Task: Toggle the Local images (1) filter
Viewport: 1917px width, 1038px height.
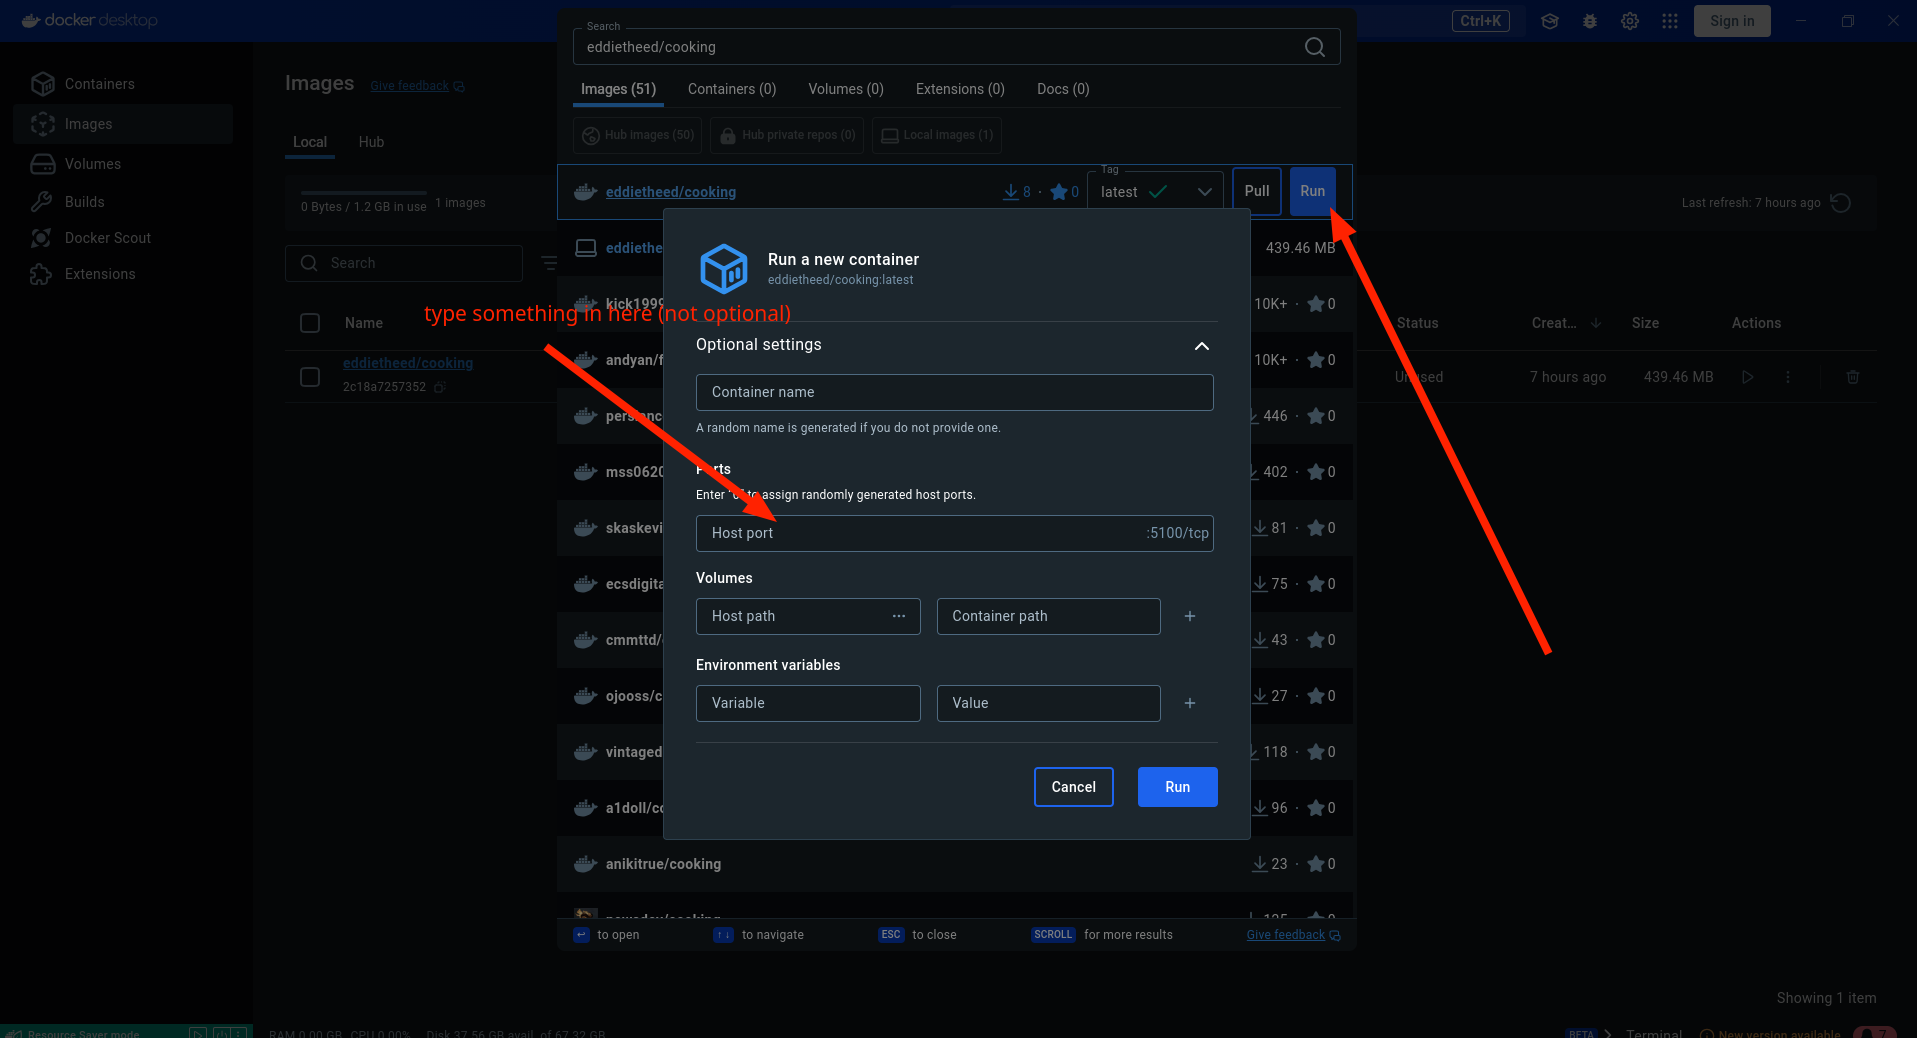Action: [937, 135]
